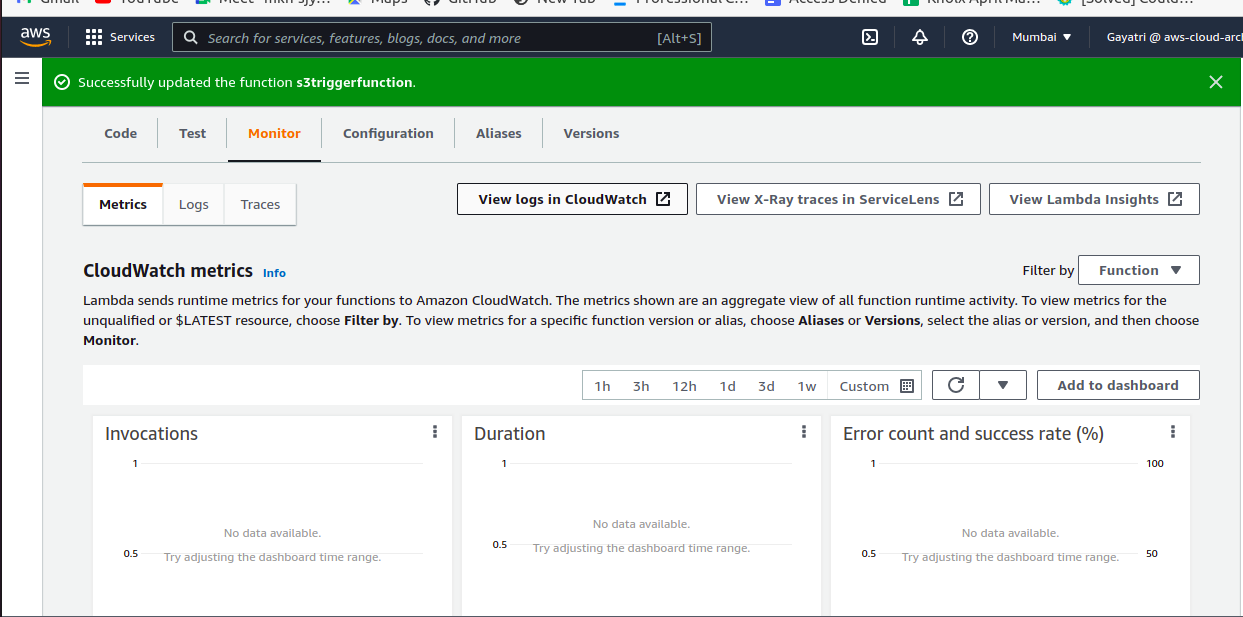Open the Configuration tab
The image size is (1243, 617).
(x=388, y=133)
